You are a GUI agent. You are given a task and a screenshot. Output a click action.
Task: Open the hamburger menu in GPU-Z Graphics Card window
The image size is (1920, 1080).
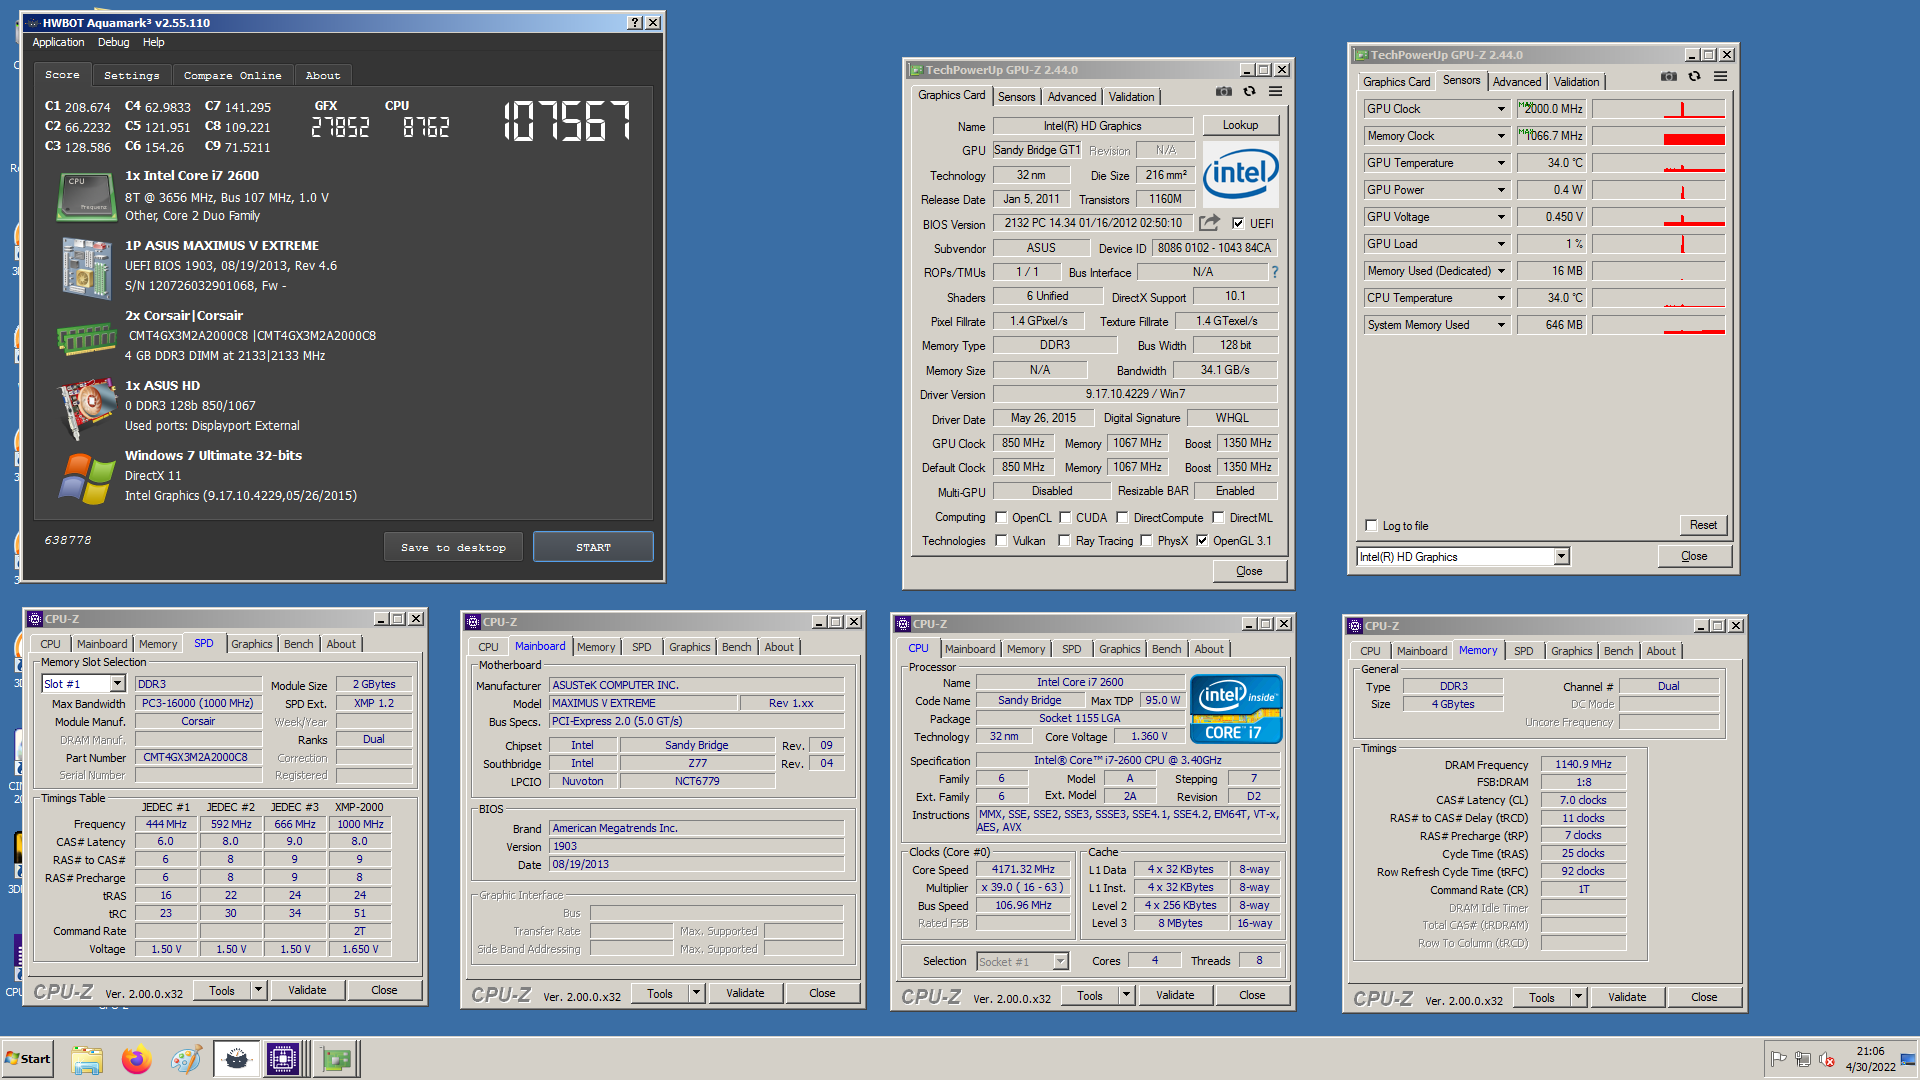[1275, 92]
